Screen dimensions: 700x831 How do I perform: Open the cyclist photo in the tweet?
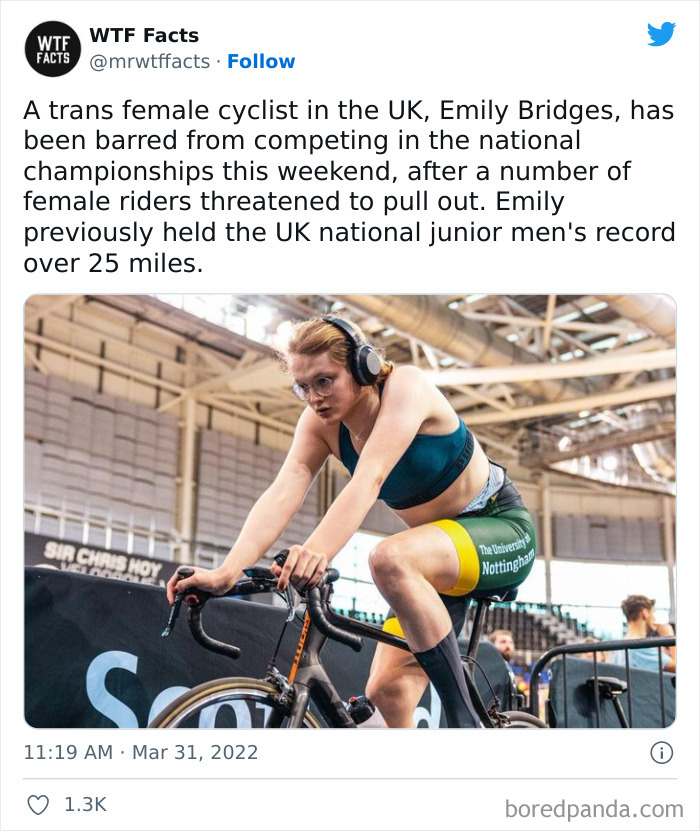pyautogui.click(x=350, y=510)
